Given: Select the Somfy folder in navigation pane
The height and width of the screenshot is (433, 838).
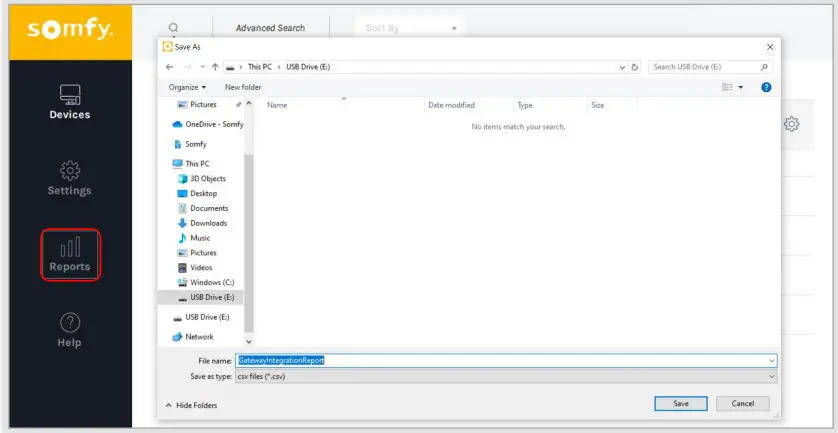Looking at the screenshot, I should pyautogui.click(x=190, y=144).
